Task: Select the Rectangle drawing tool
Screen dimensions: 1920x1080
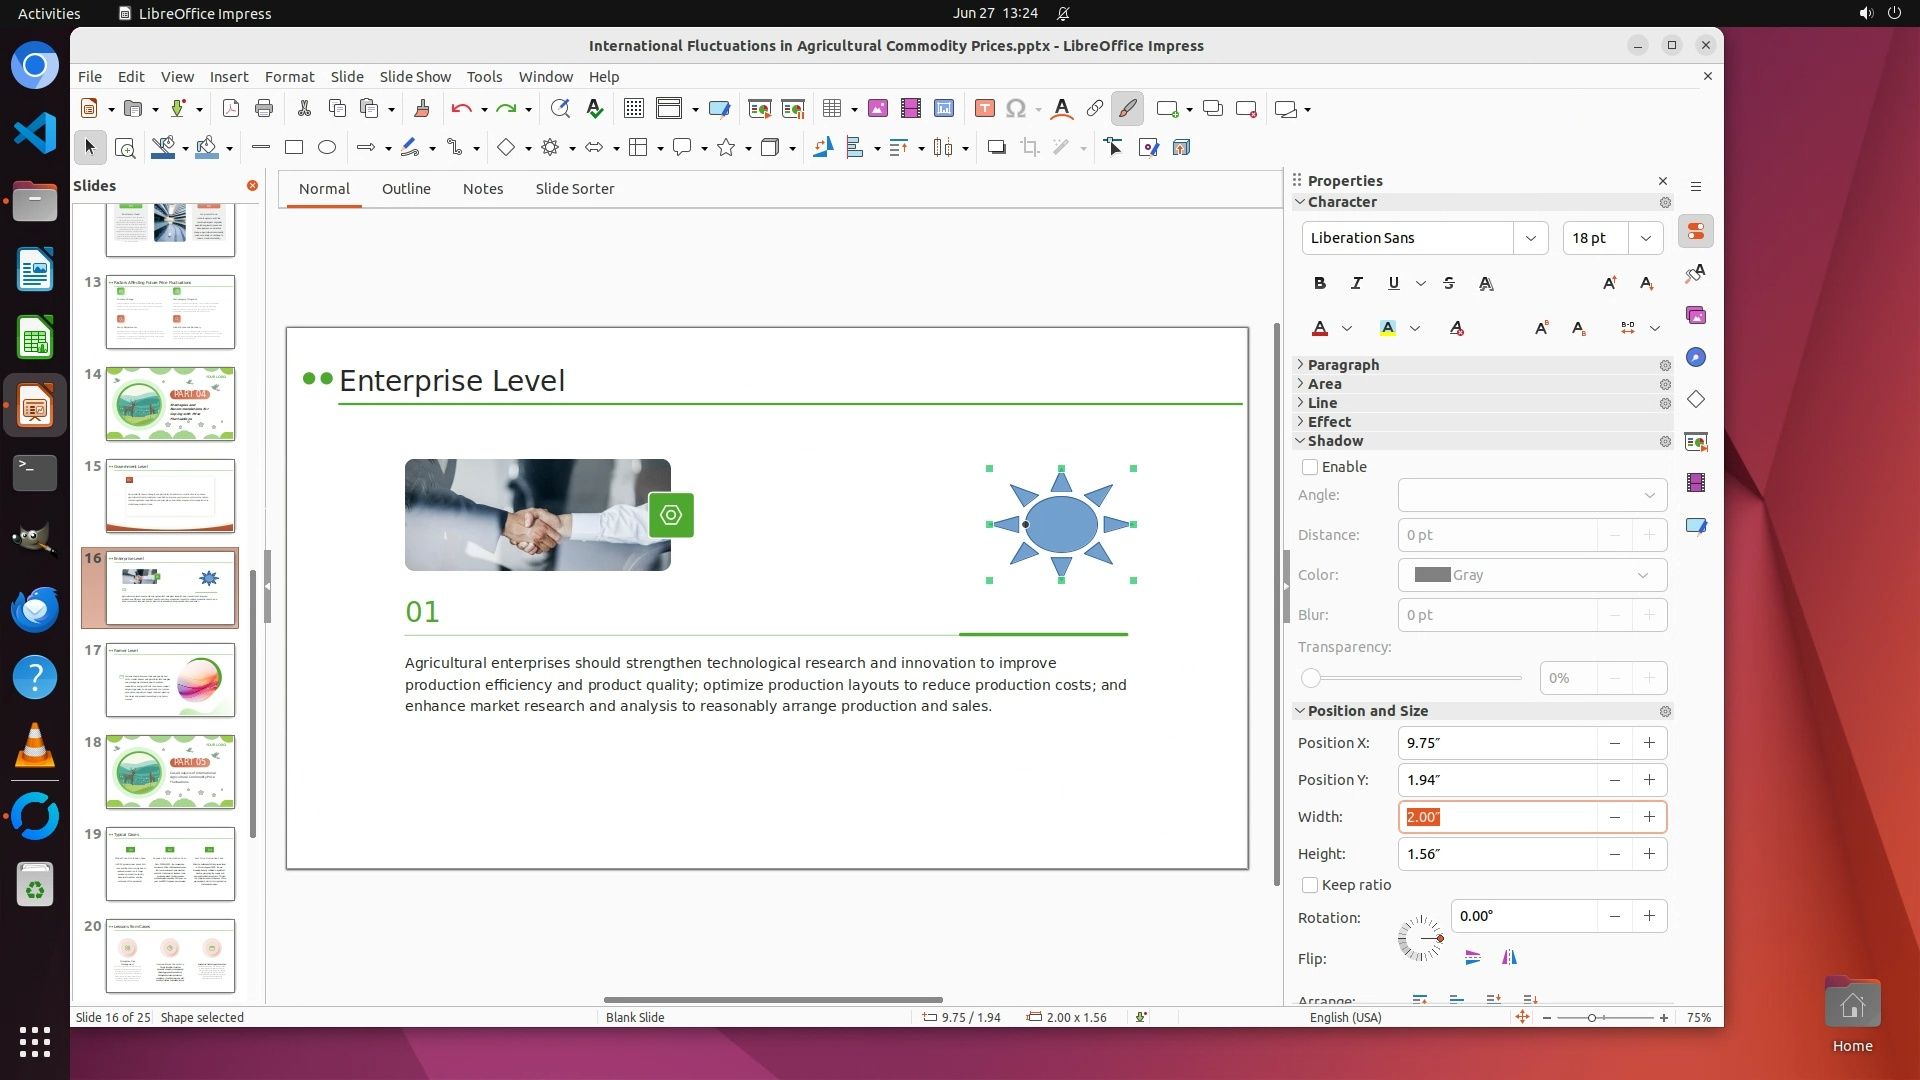Action: click(294, 148)
